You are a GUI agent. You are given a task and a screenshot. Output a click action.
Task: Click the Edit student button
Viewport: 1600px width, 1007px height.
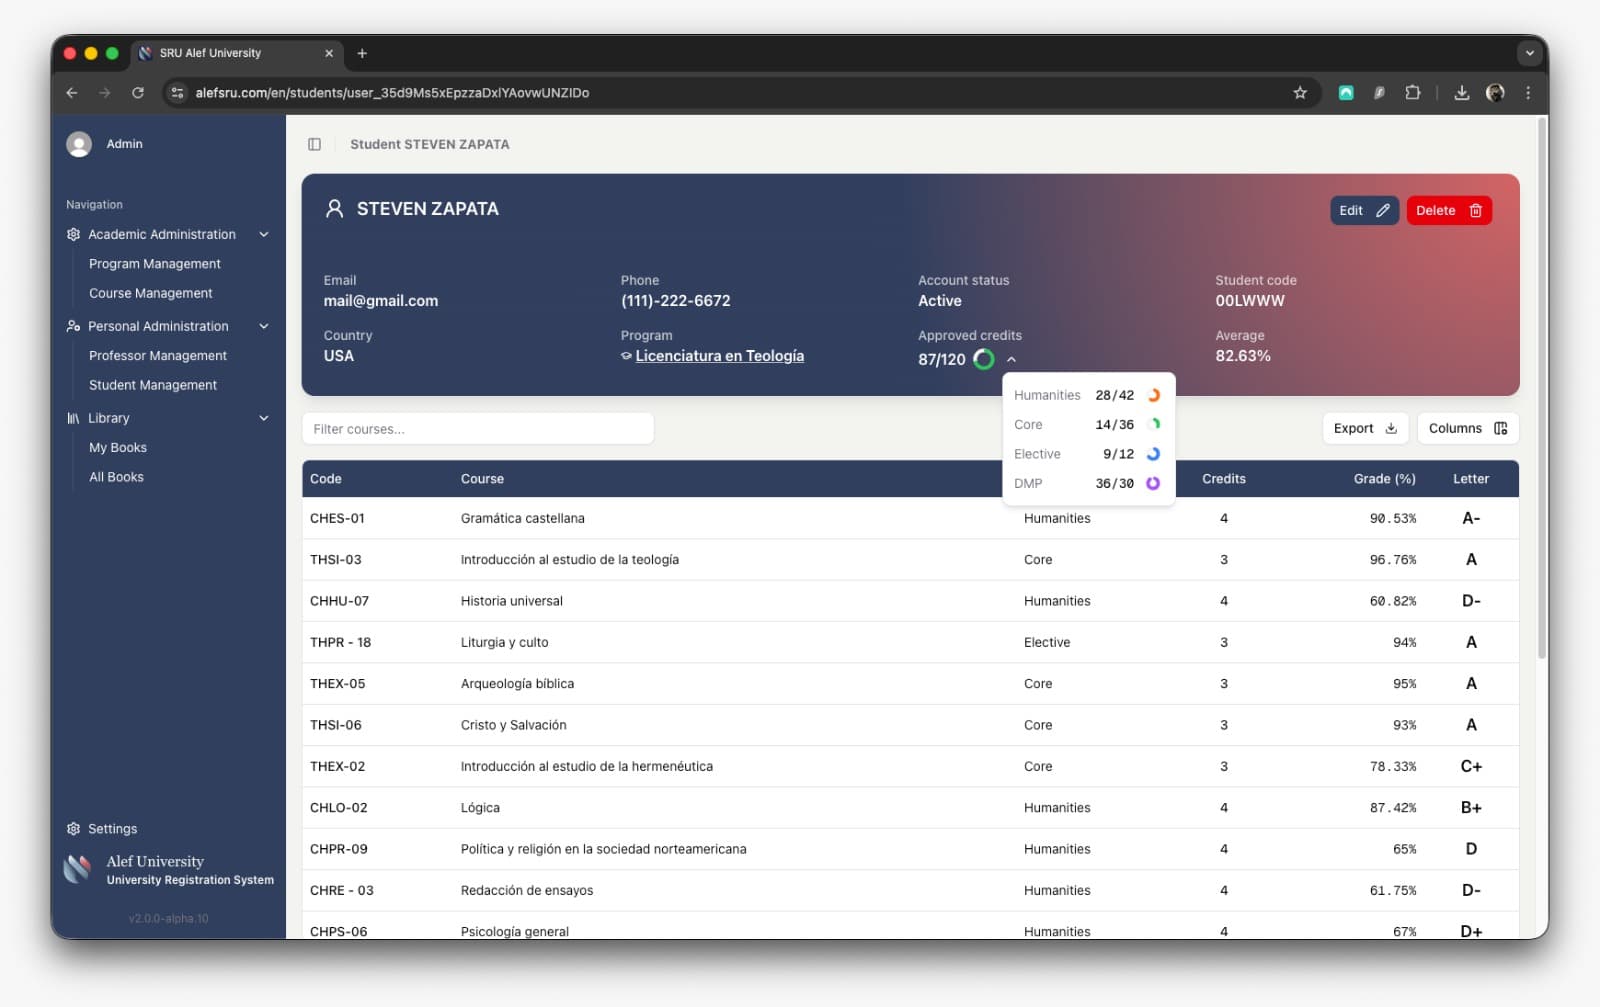1363,211
